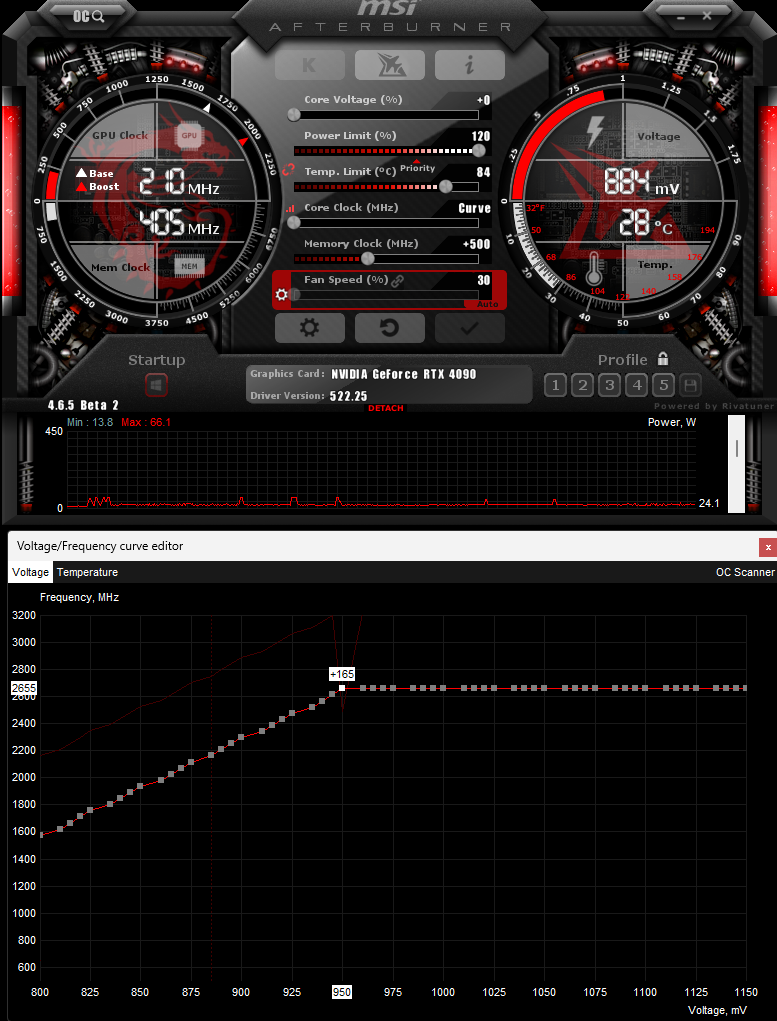Click the 884 mV voltage readout
777x1021 pixels.
point(642,182)
